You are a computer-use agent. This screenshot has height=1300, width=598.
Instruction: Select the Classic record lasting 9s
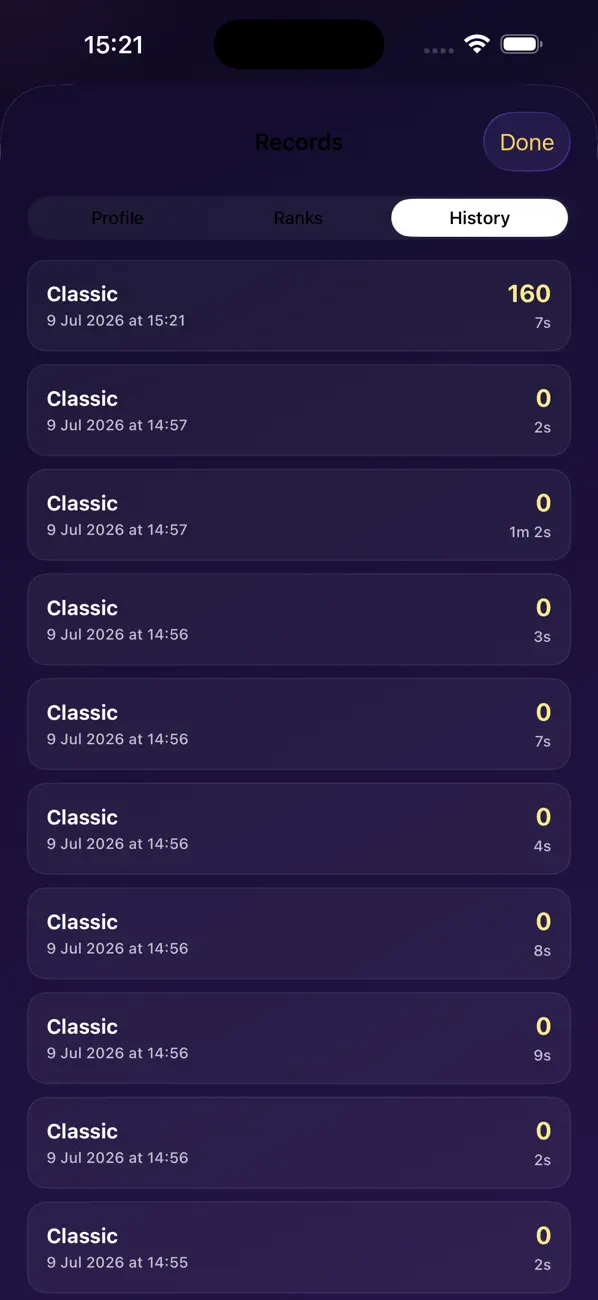click(x=299, y=1038)
